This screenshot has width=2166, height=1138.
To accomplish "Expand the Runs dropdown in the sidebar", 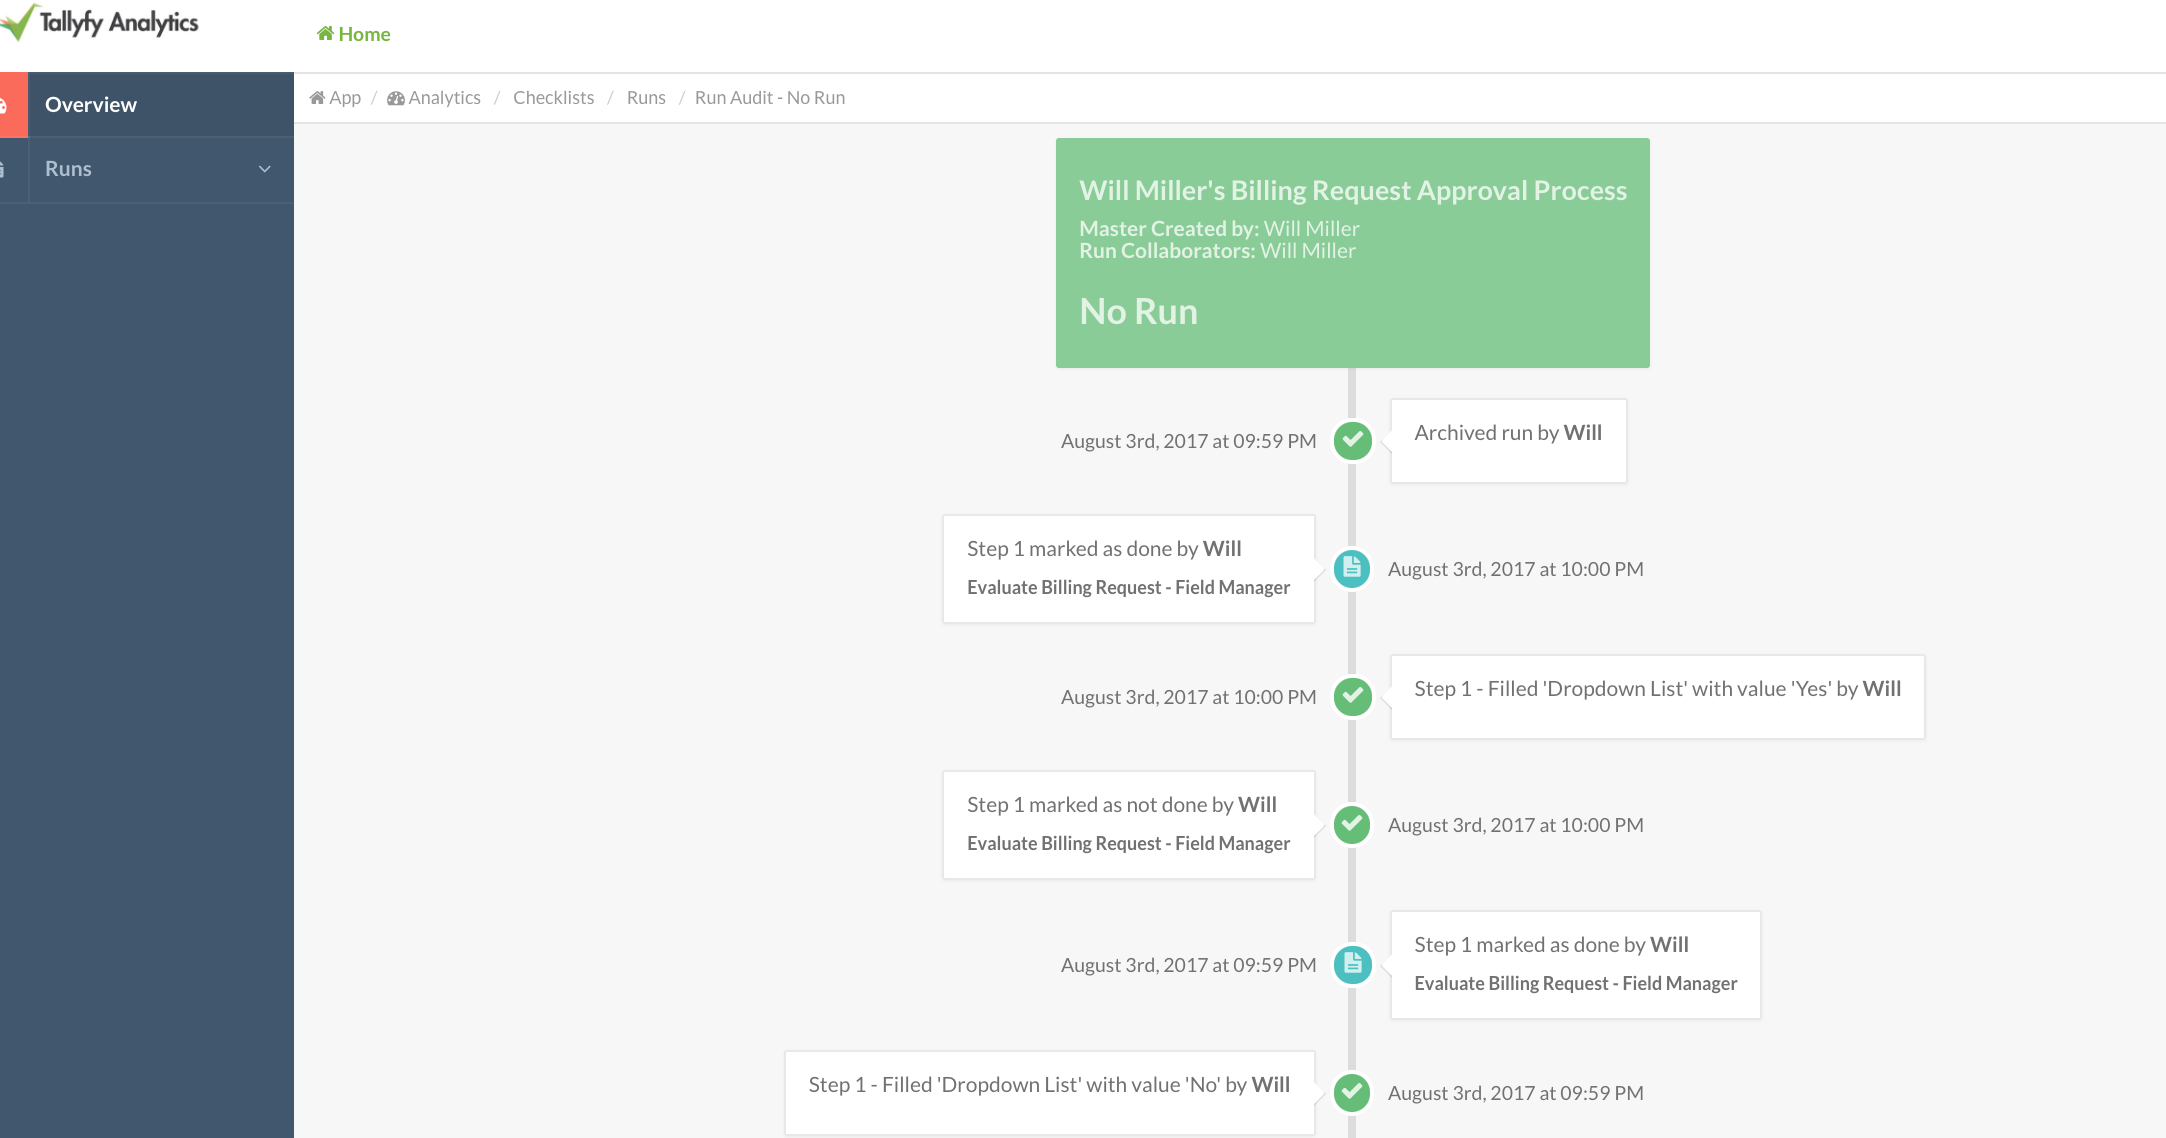I will coord(264,169).
